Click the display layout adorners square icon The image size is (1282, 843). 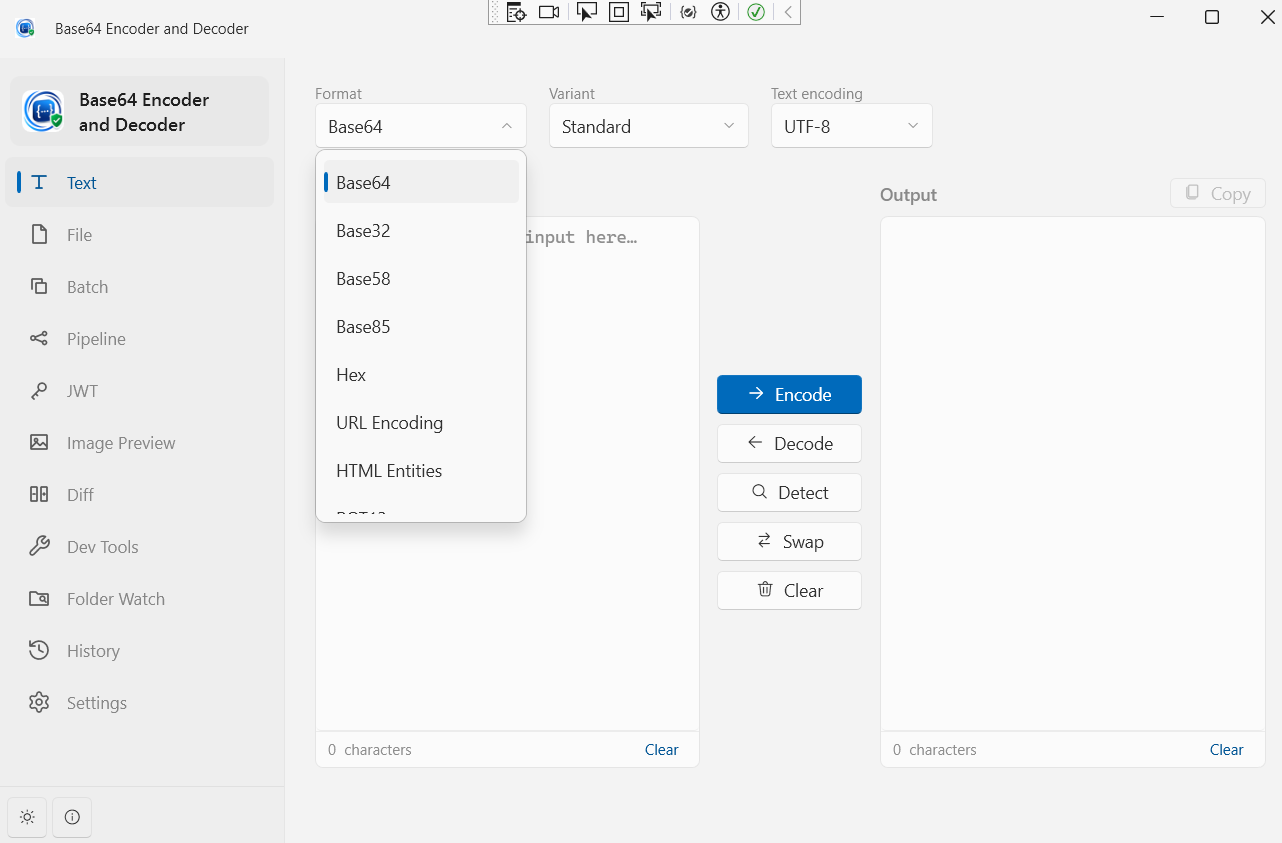pyautogui.click(x=619, y=12)
